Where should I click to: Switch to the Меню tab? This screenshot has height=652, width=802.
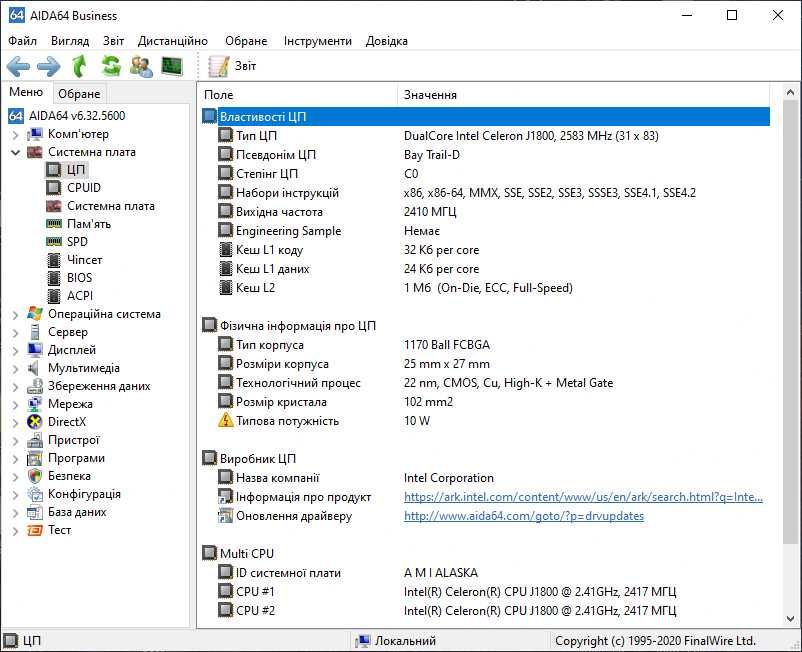[26, 92]
